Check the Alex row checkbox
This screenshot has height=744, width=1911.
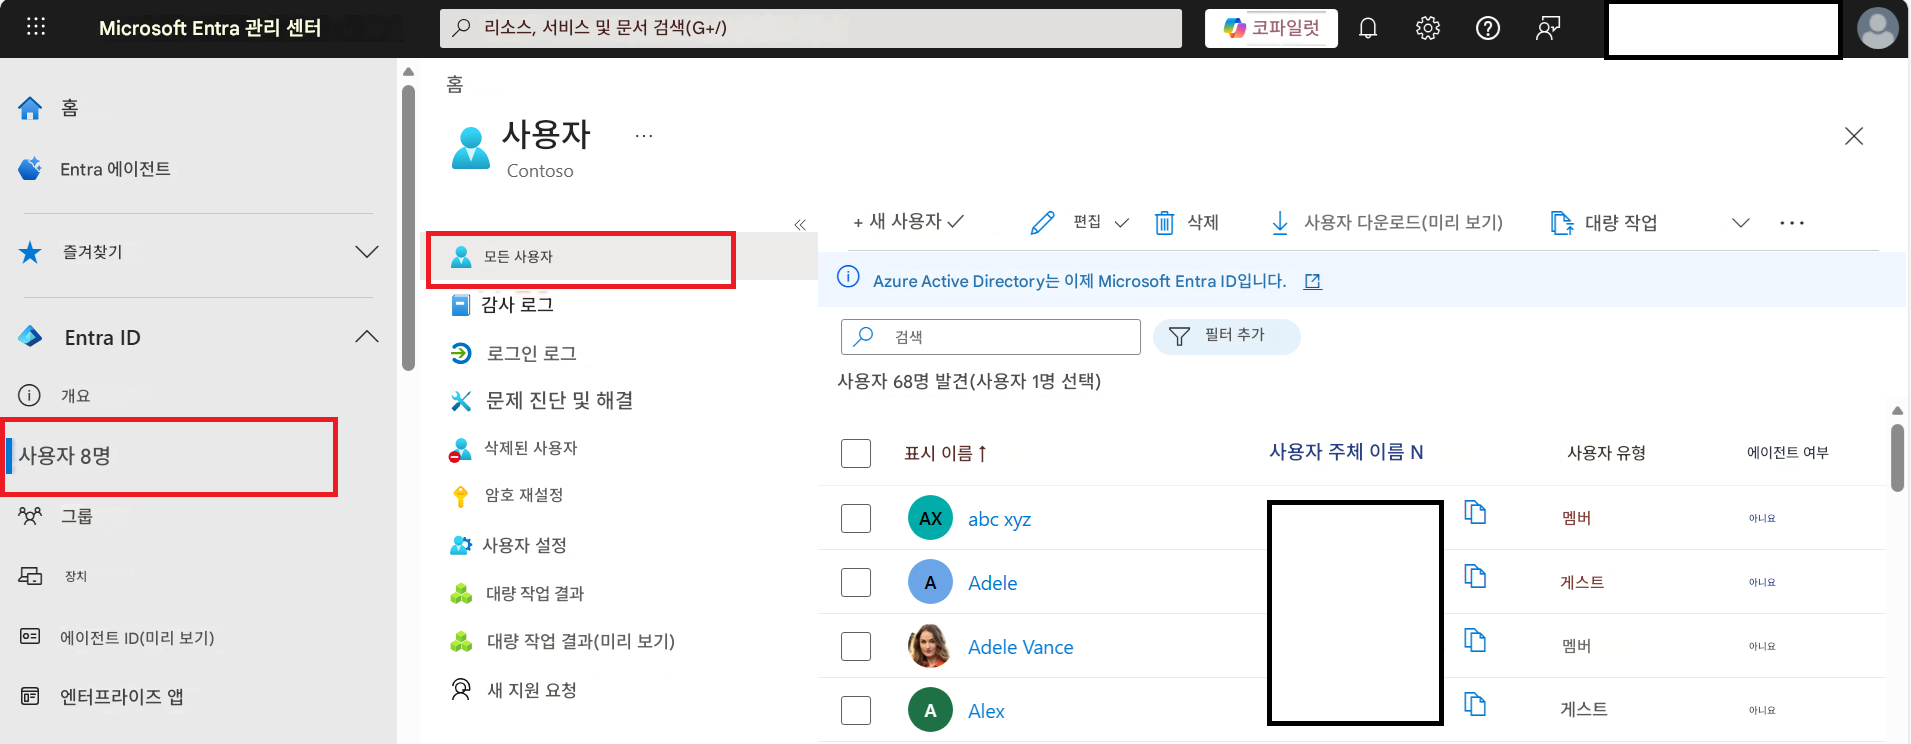pyautogui.click(x=856, y=710)
